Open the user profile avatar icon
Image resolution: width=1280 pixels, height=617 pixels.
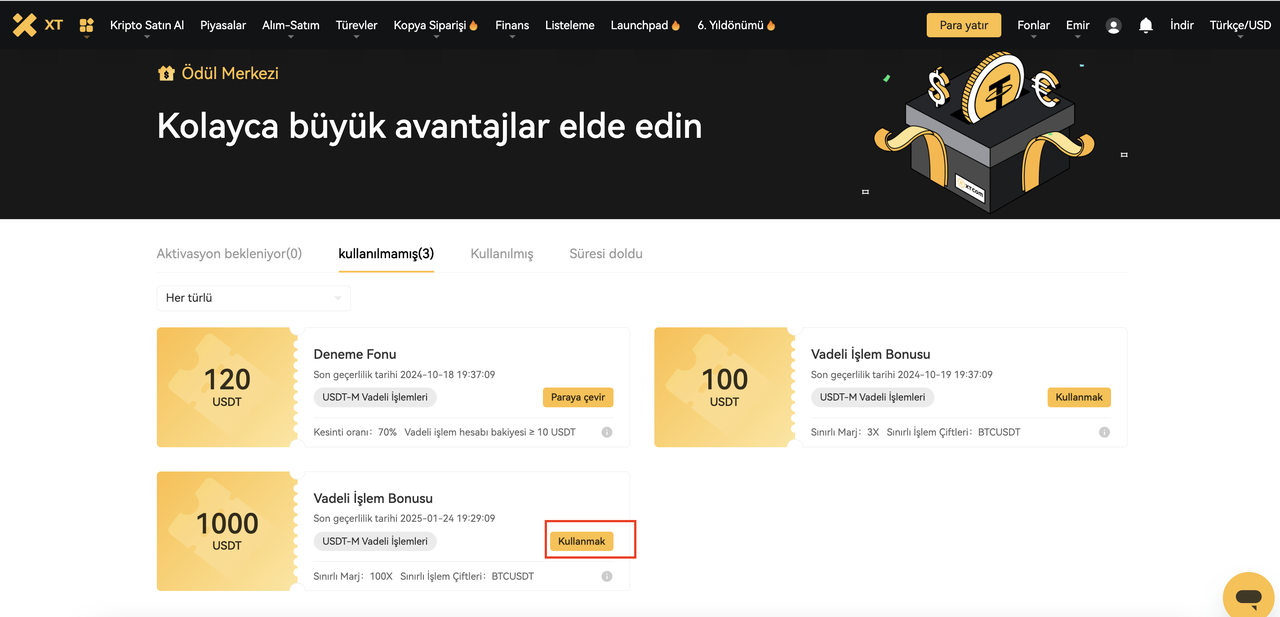click(x=1113, y=26)
